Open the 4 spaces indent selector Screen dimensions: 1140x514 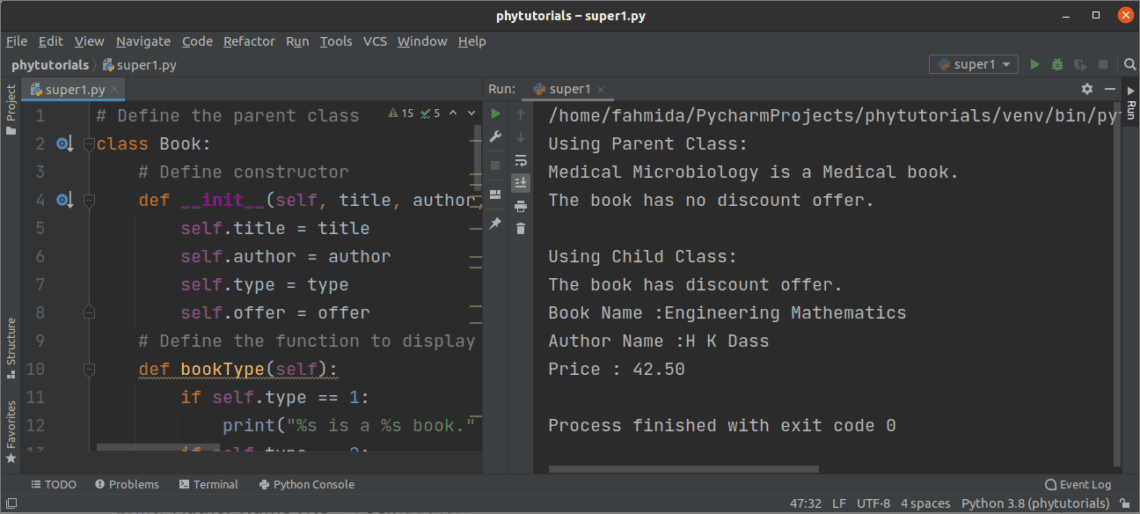(x=926, y=504)
